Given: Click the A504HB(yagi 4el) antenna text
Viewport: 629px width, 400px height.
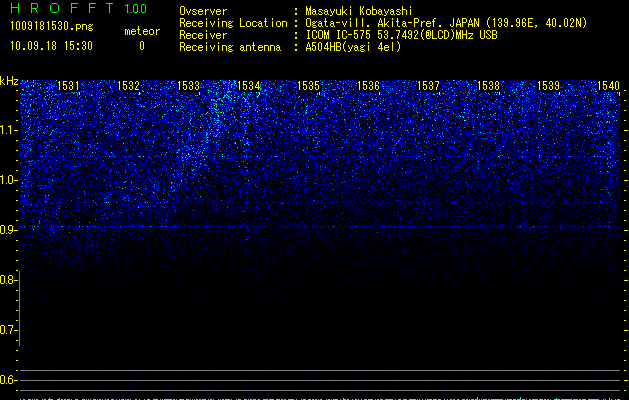Looking at the screenshot, I should (x=353, y=47).
